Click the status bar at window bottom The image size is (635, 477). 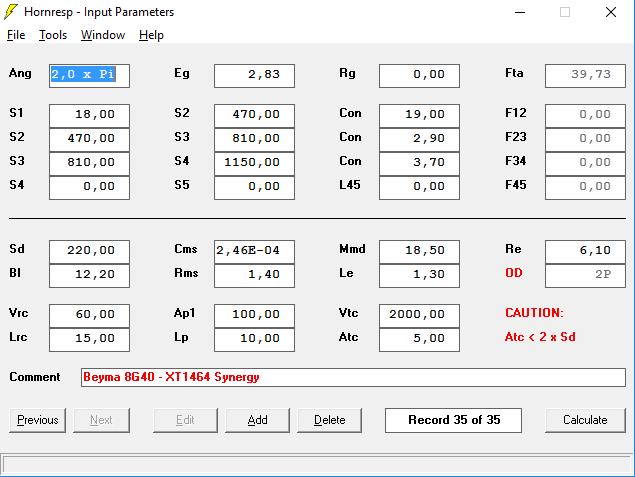point(317,464)
